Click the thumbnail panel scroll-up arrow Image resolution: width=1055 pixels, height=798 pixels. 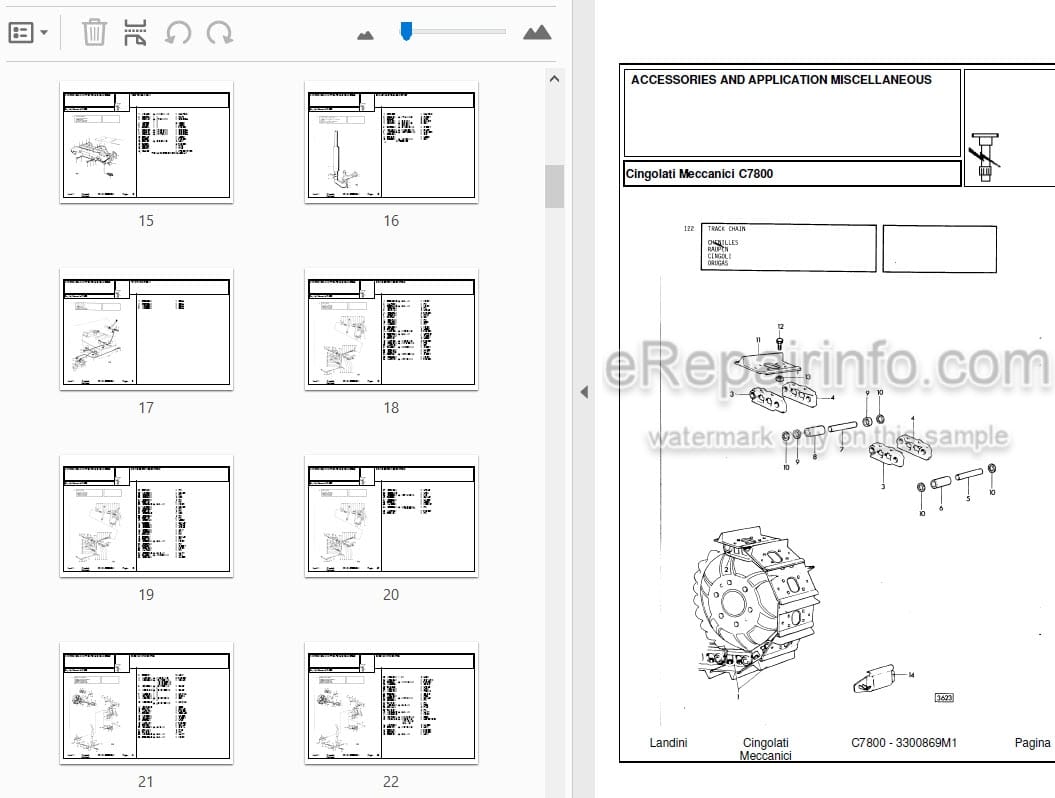[x=554, y=79]
